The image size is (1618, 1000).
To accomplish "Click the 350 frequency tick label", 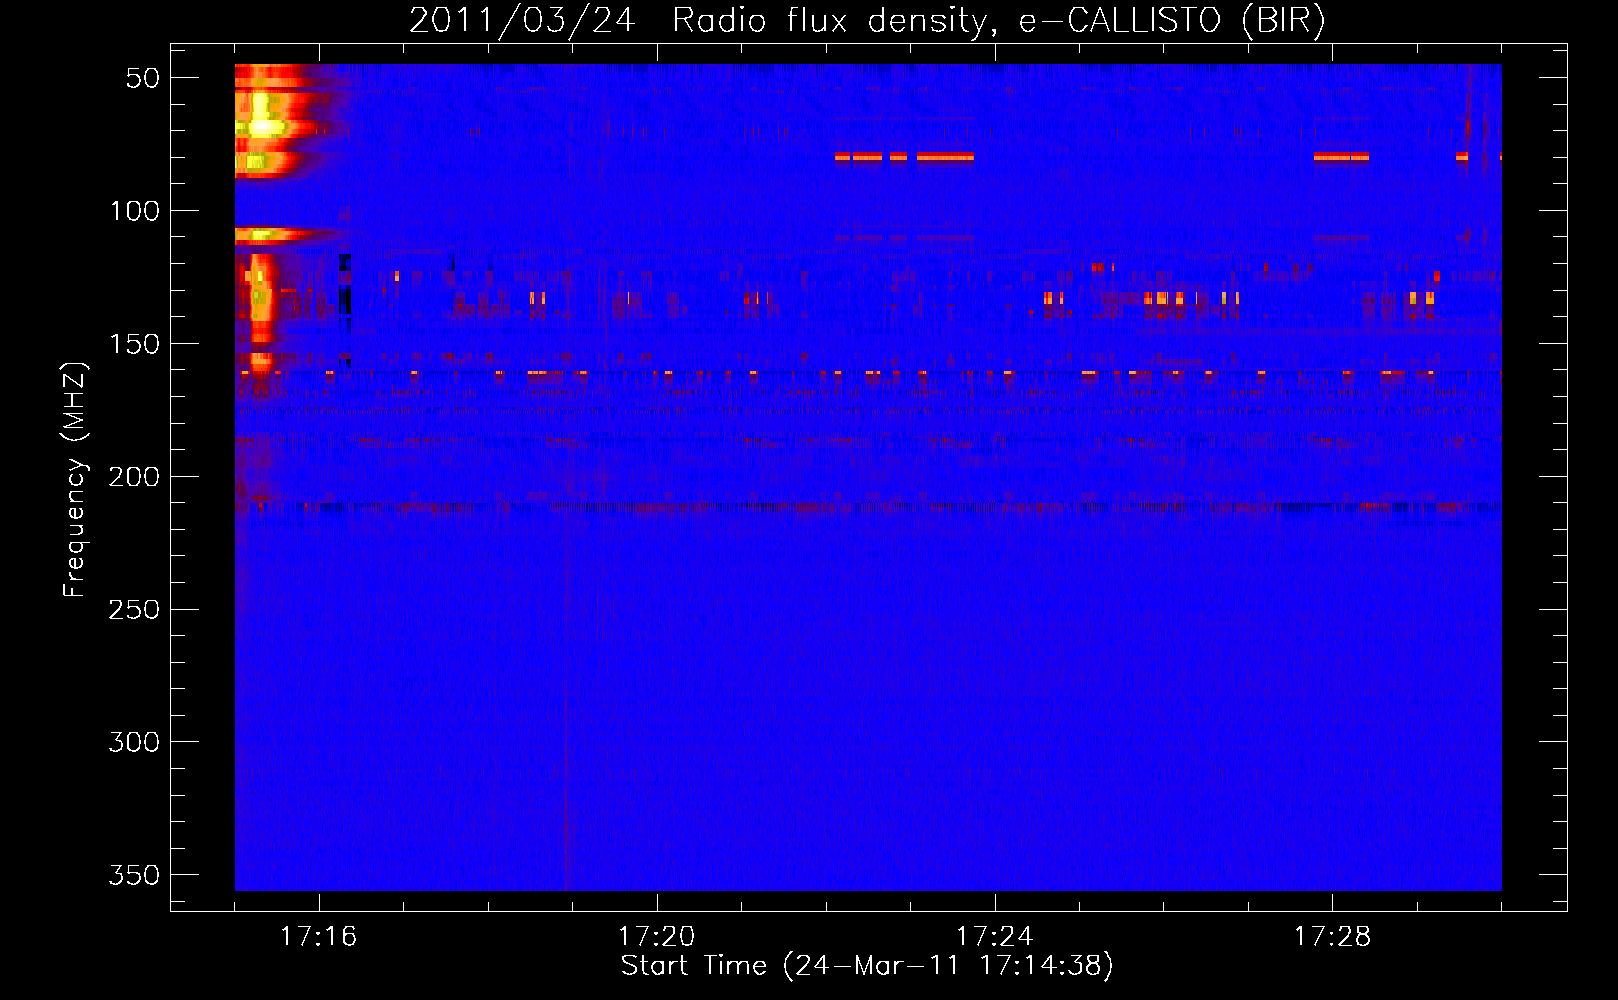I will (x=134, y=875).
